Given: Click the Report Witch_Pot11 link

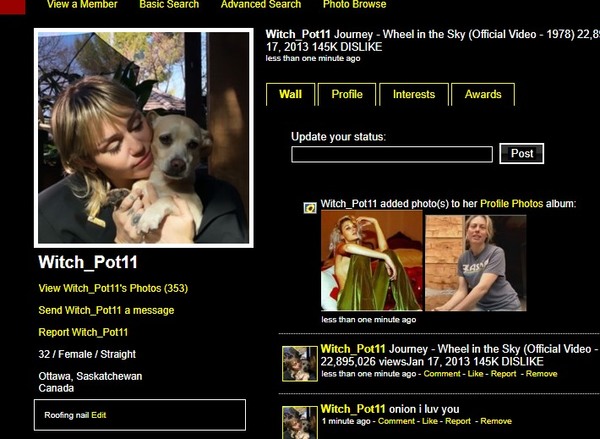Looking at the screenshot, I should point(83,332).
